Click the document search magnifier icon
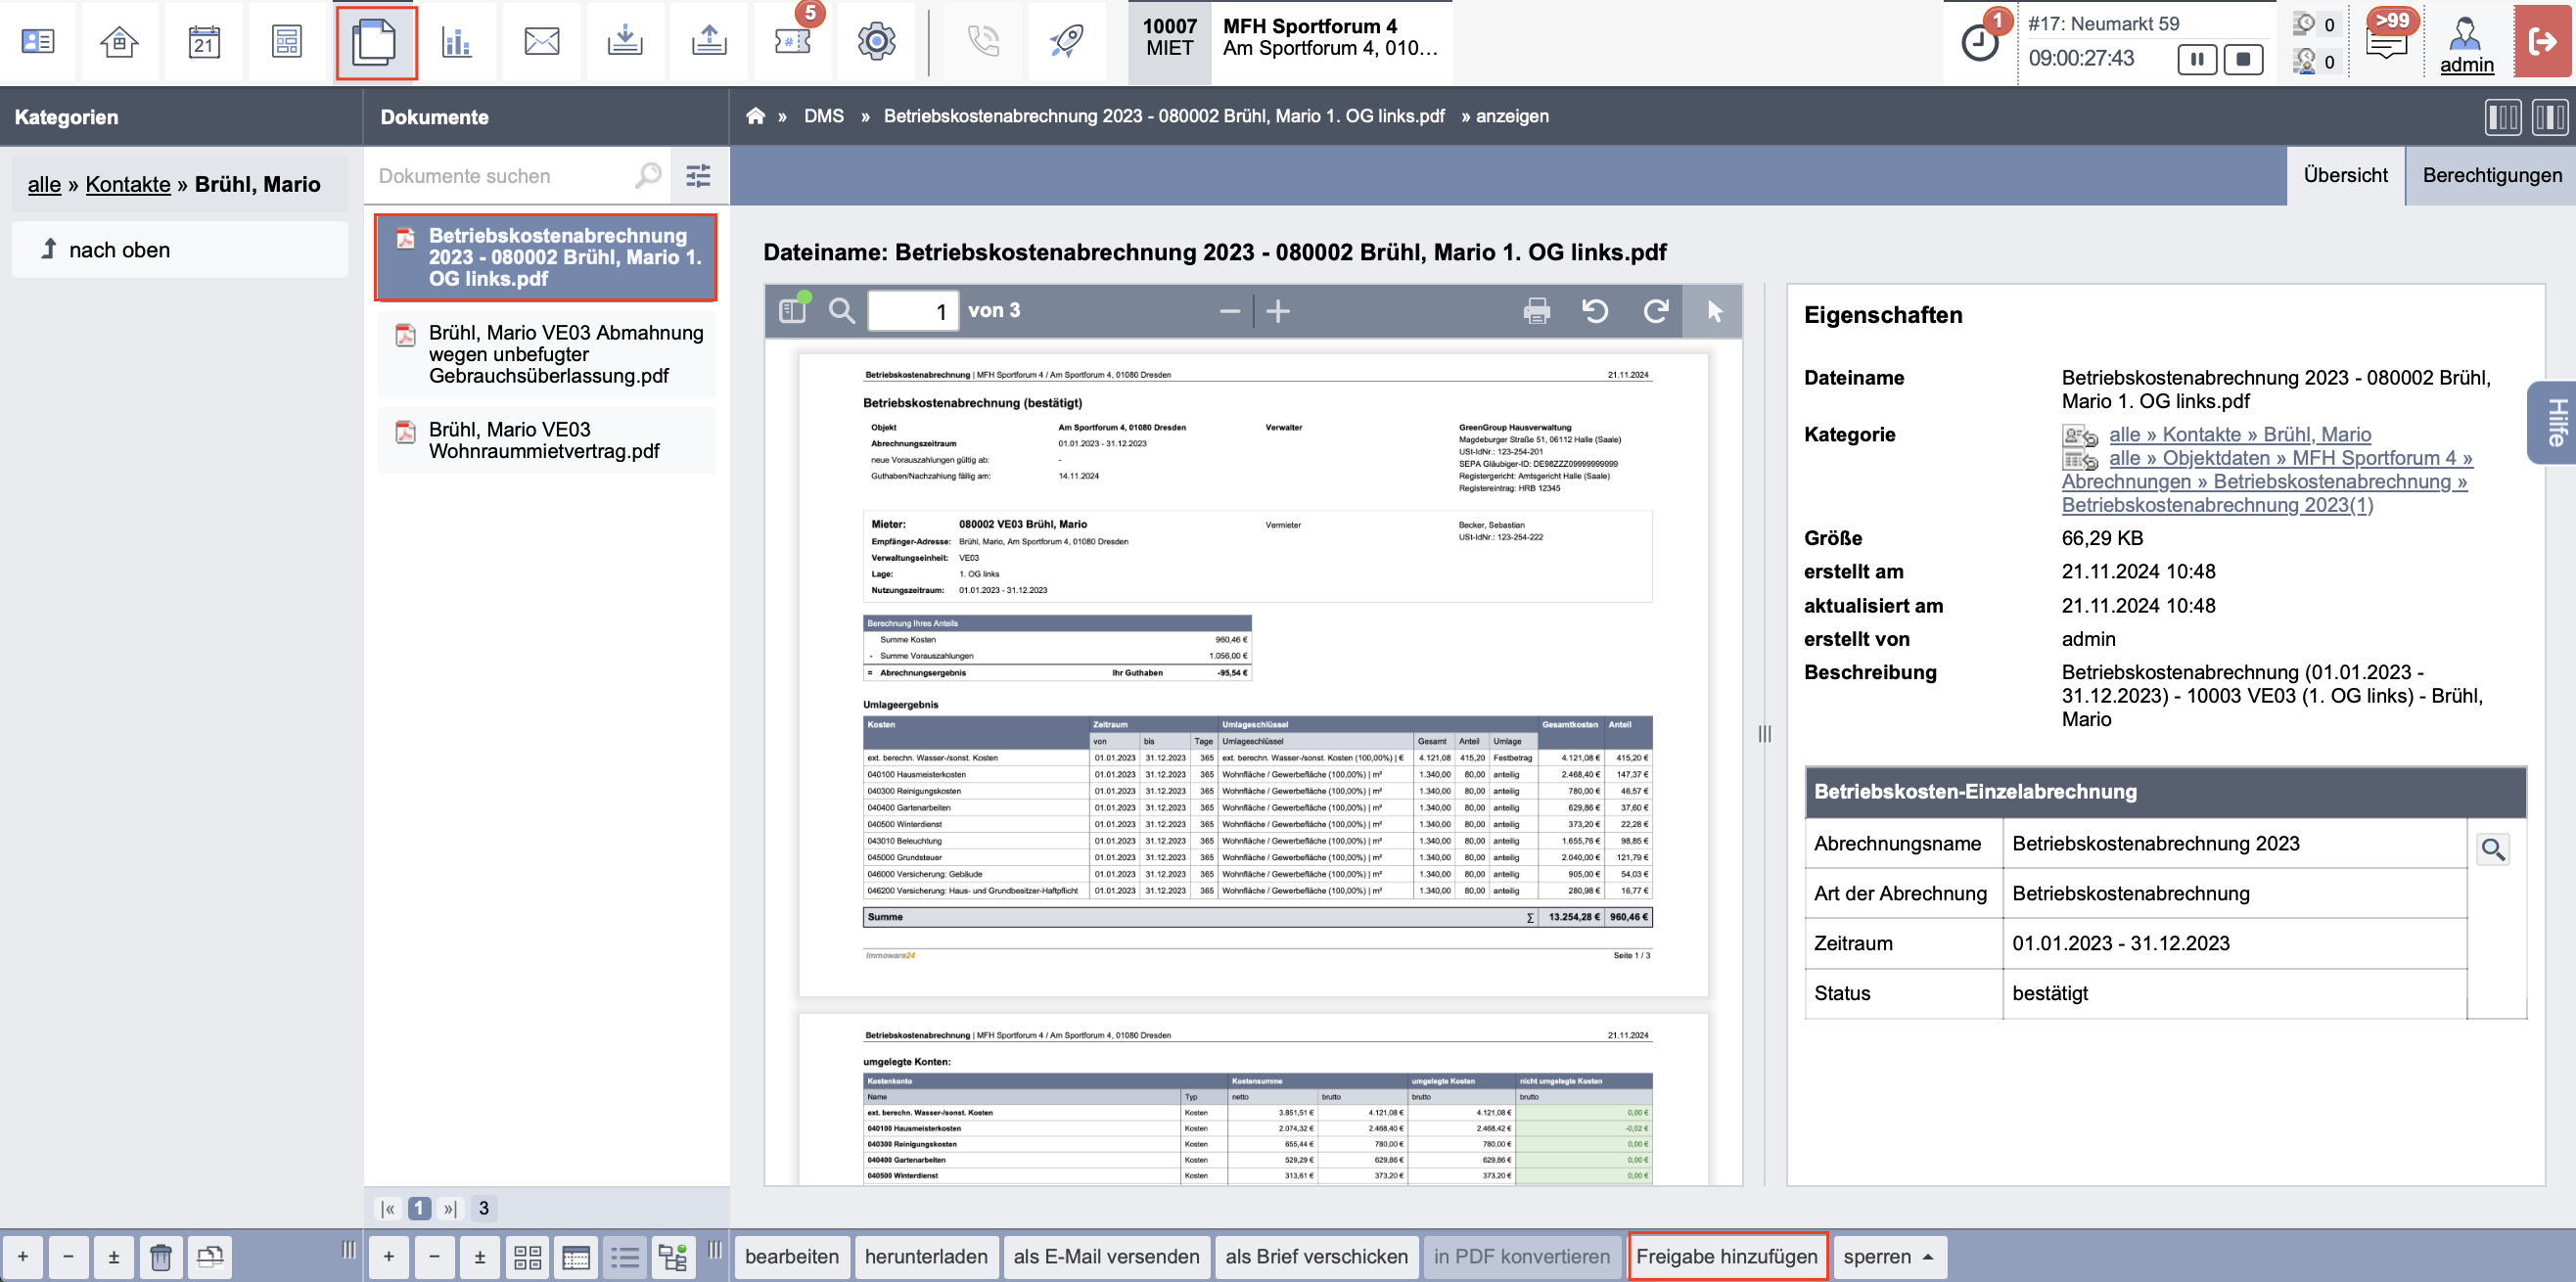The image size is (2576, 1282). (648, 176)
